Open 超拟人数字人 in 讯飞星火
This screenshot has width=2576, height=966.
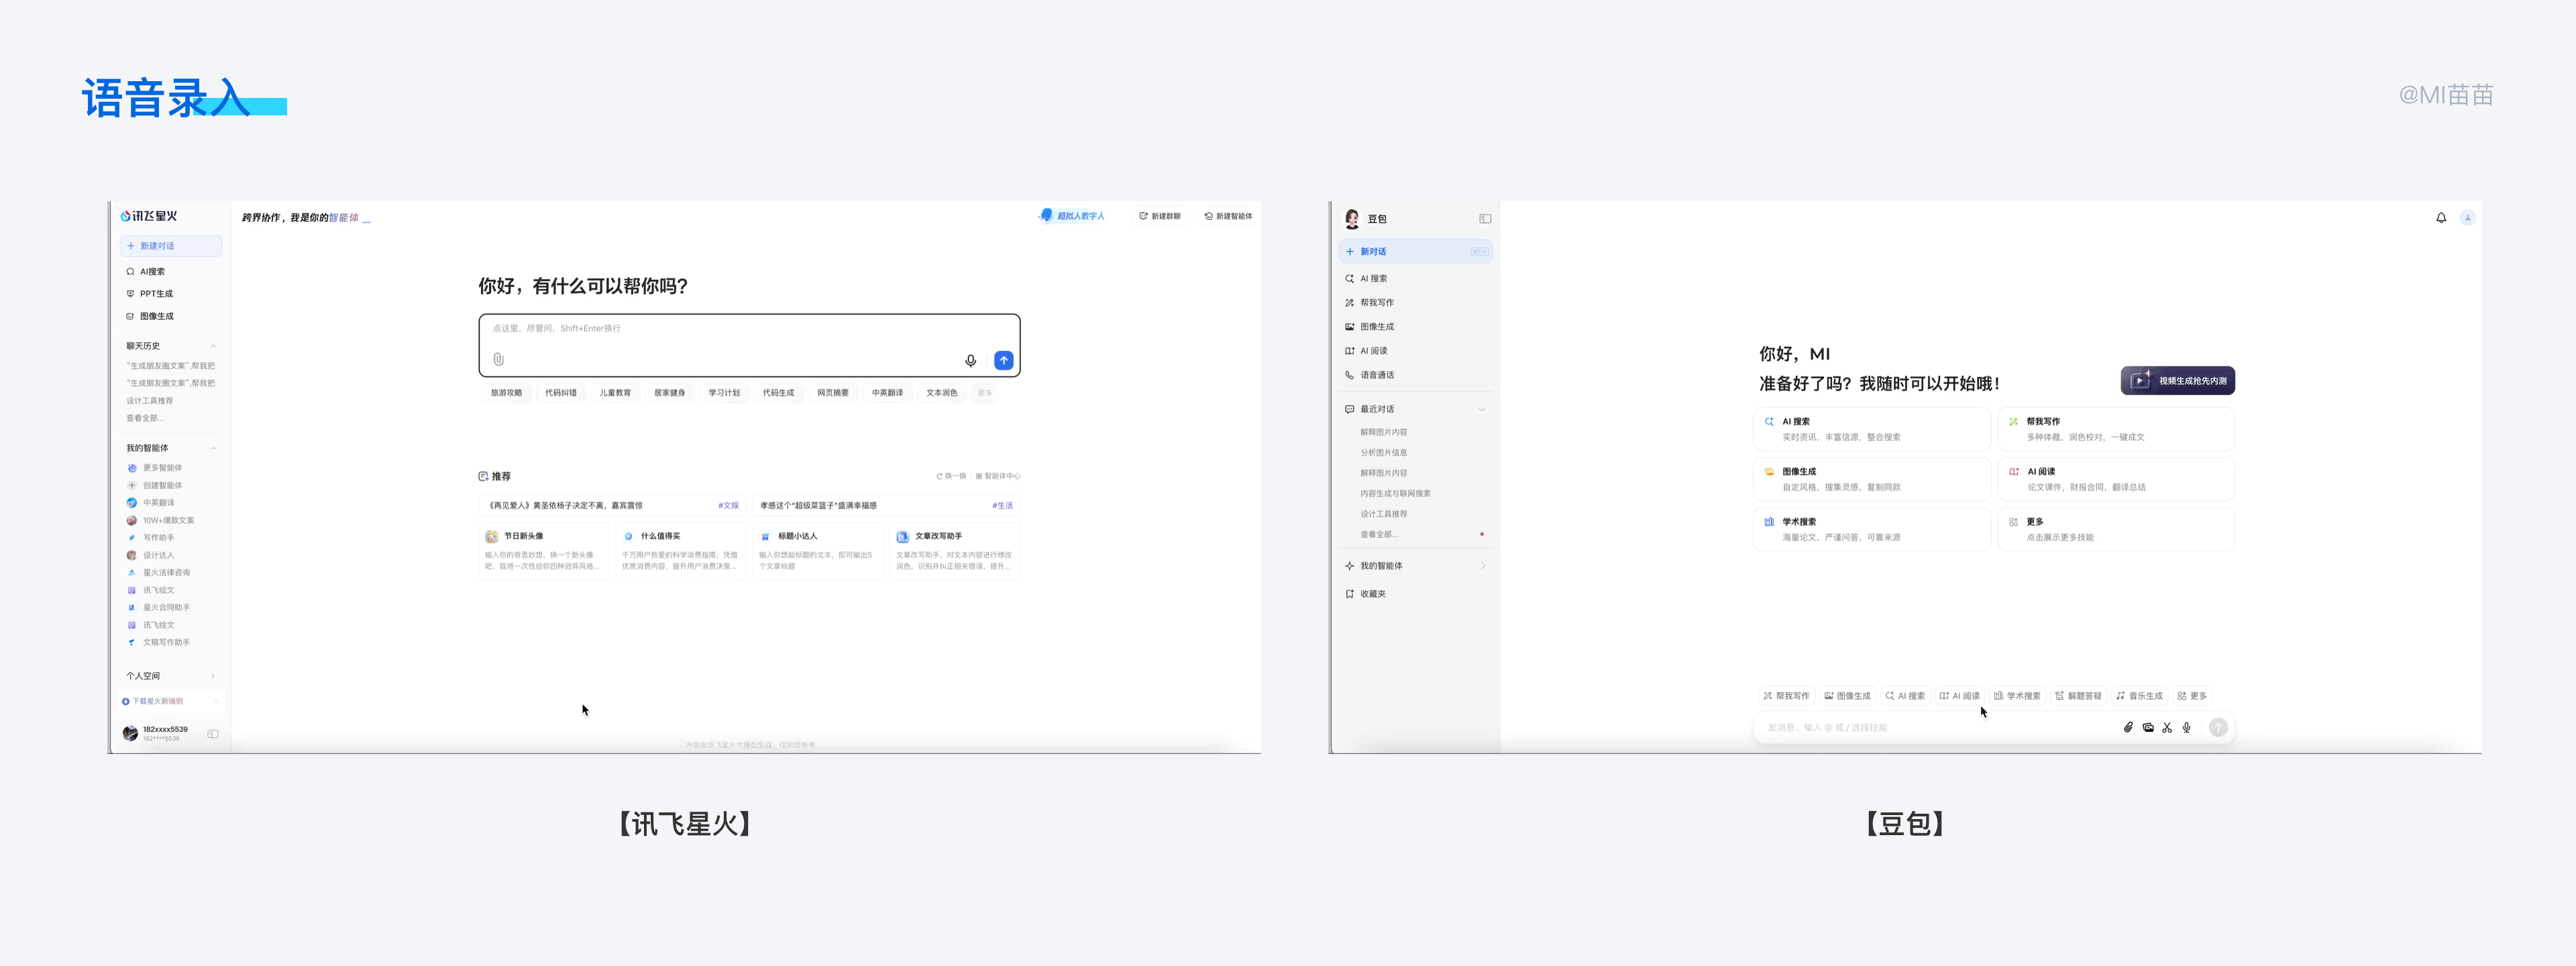(1073, 216)
